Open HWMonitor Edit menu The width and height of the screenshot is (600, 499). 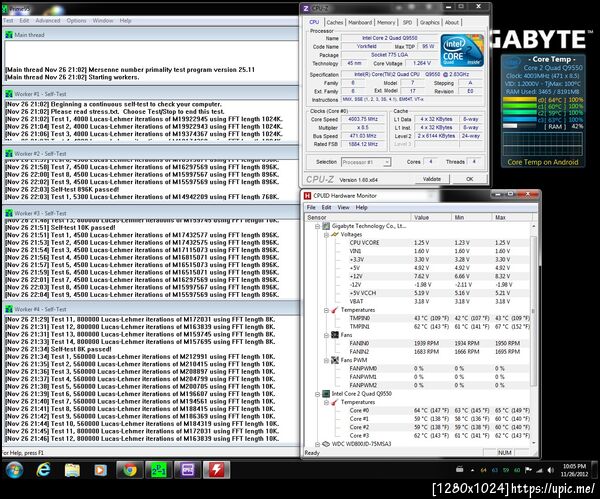(x=326, y=207)
